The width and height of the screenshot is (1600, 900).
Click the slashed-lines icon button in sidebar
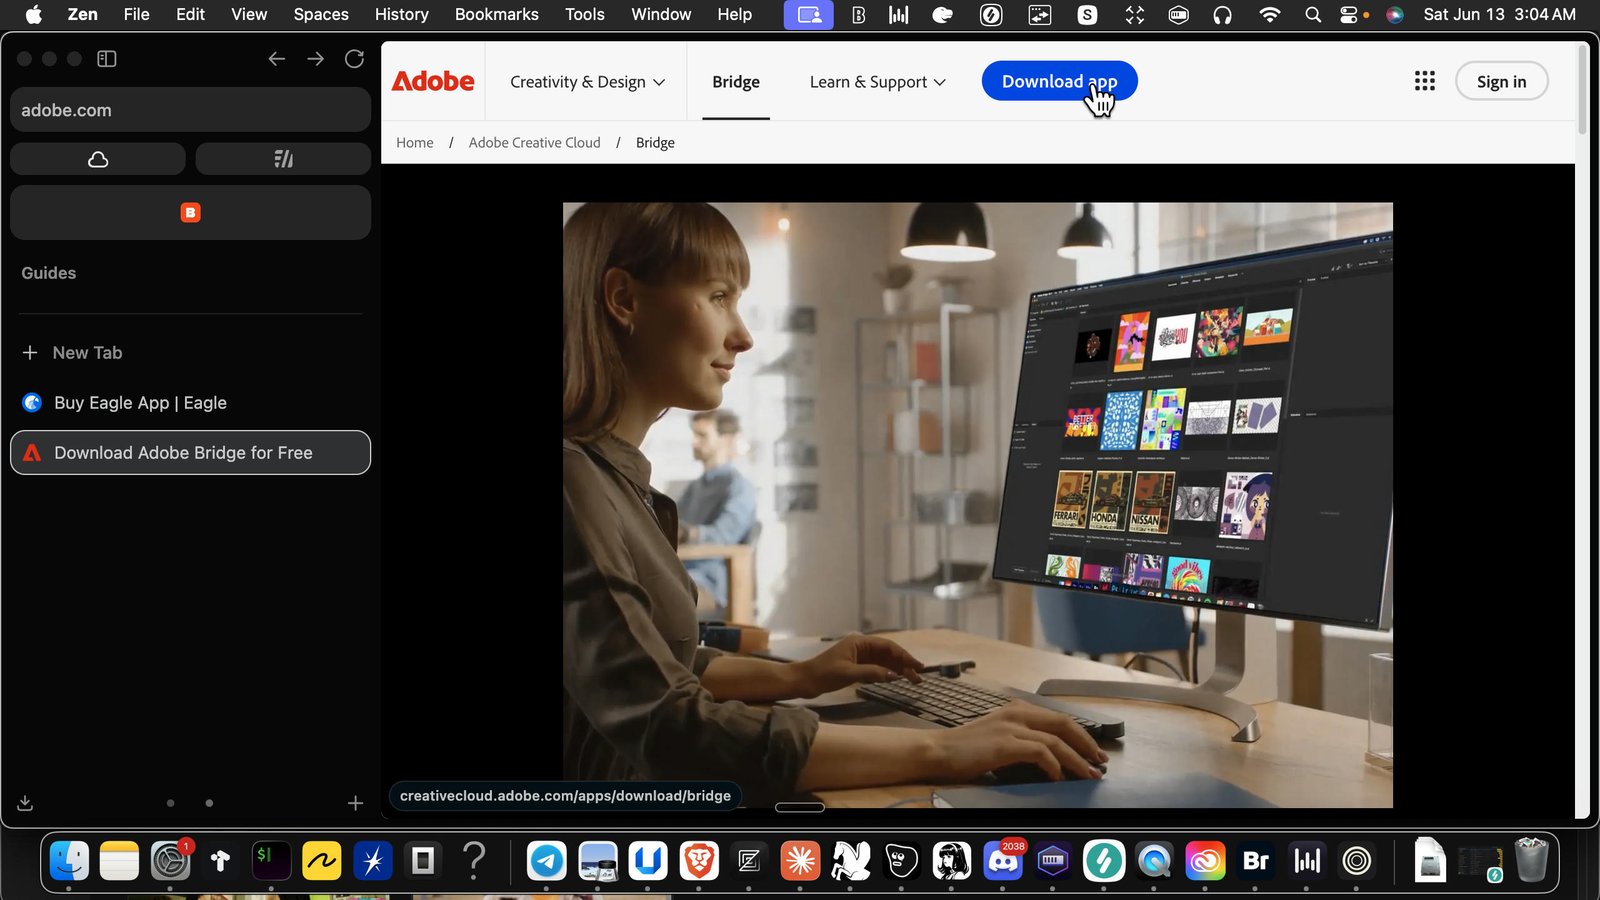(283, 159)
